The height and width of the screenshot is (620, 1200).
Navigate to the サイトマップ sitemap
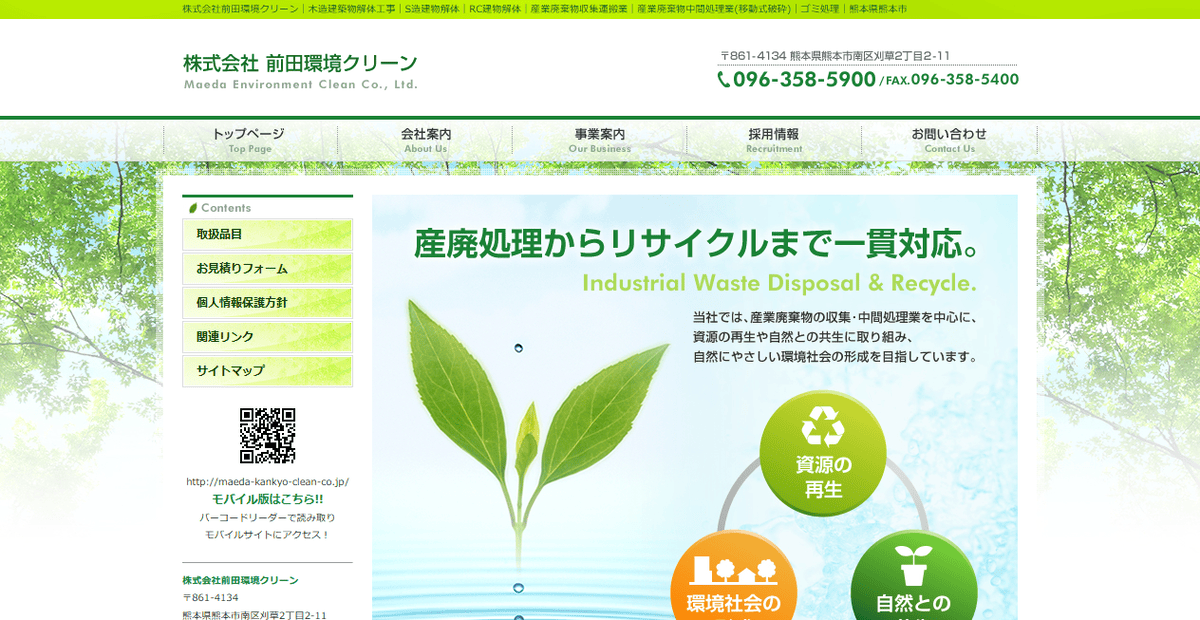[x=267, y=371]
